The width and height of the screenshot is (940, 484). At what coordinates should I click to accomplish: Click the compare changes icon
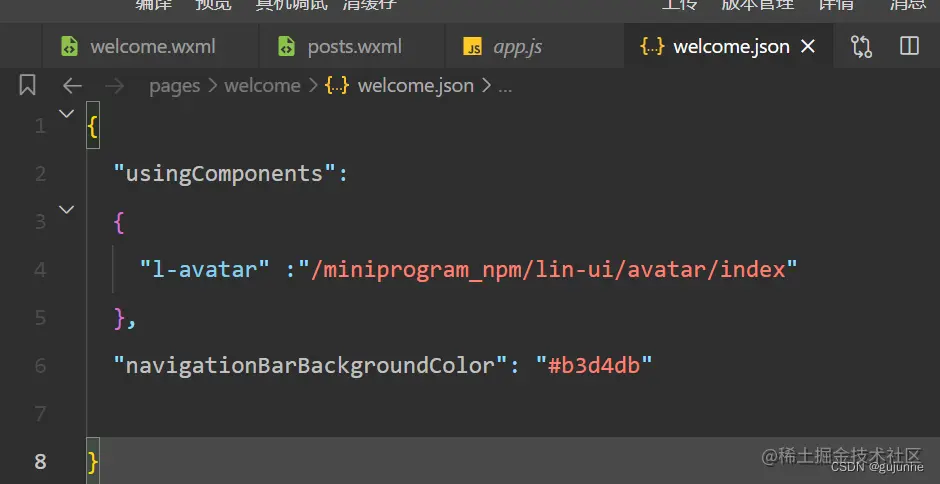point(861,46)
